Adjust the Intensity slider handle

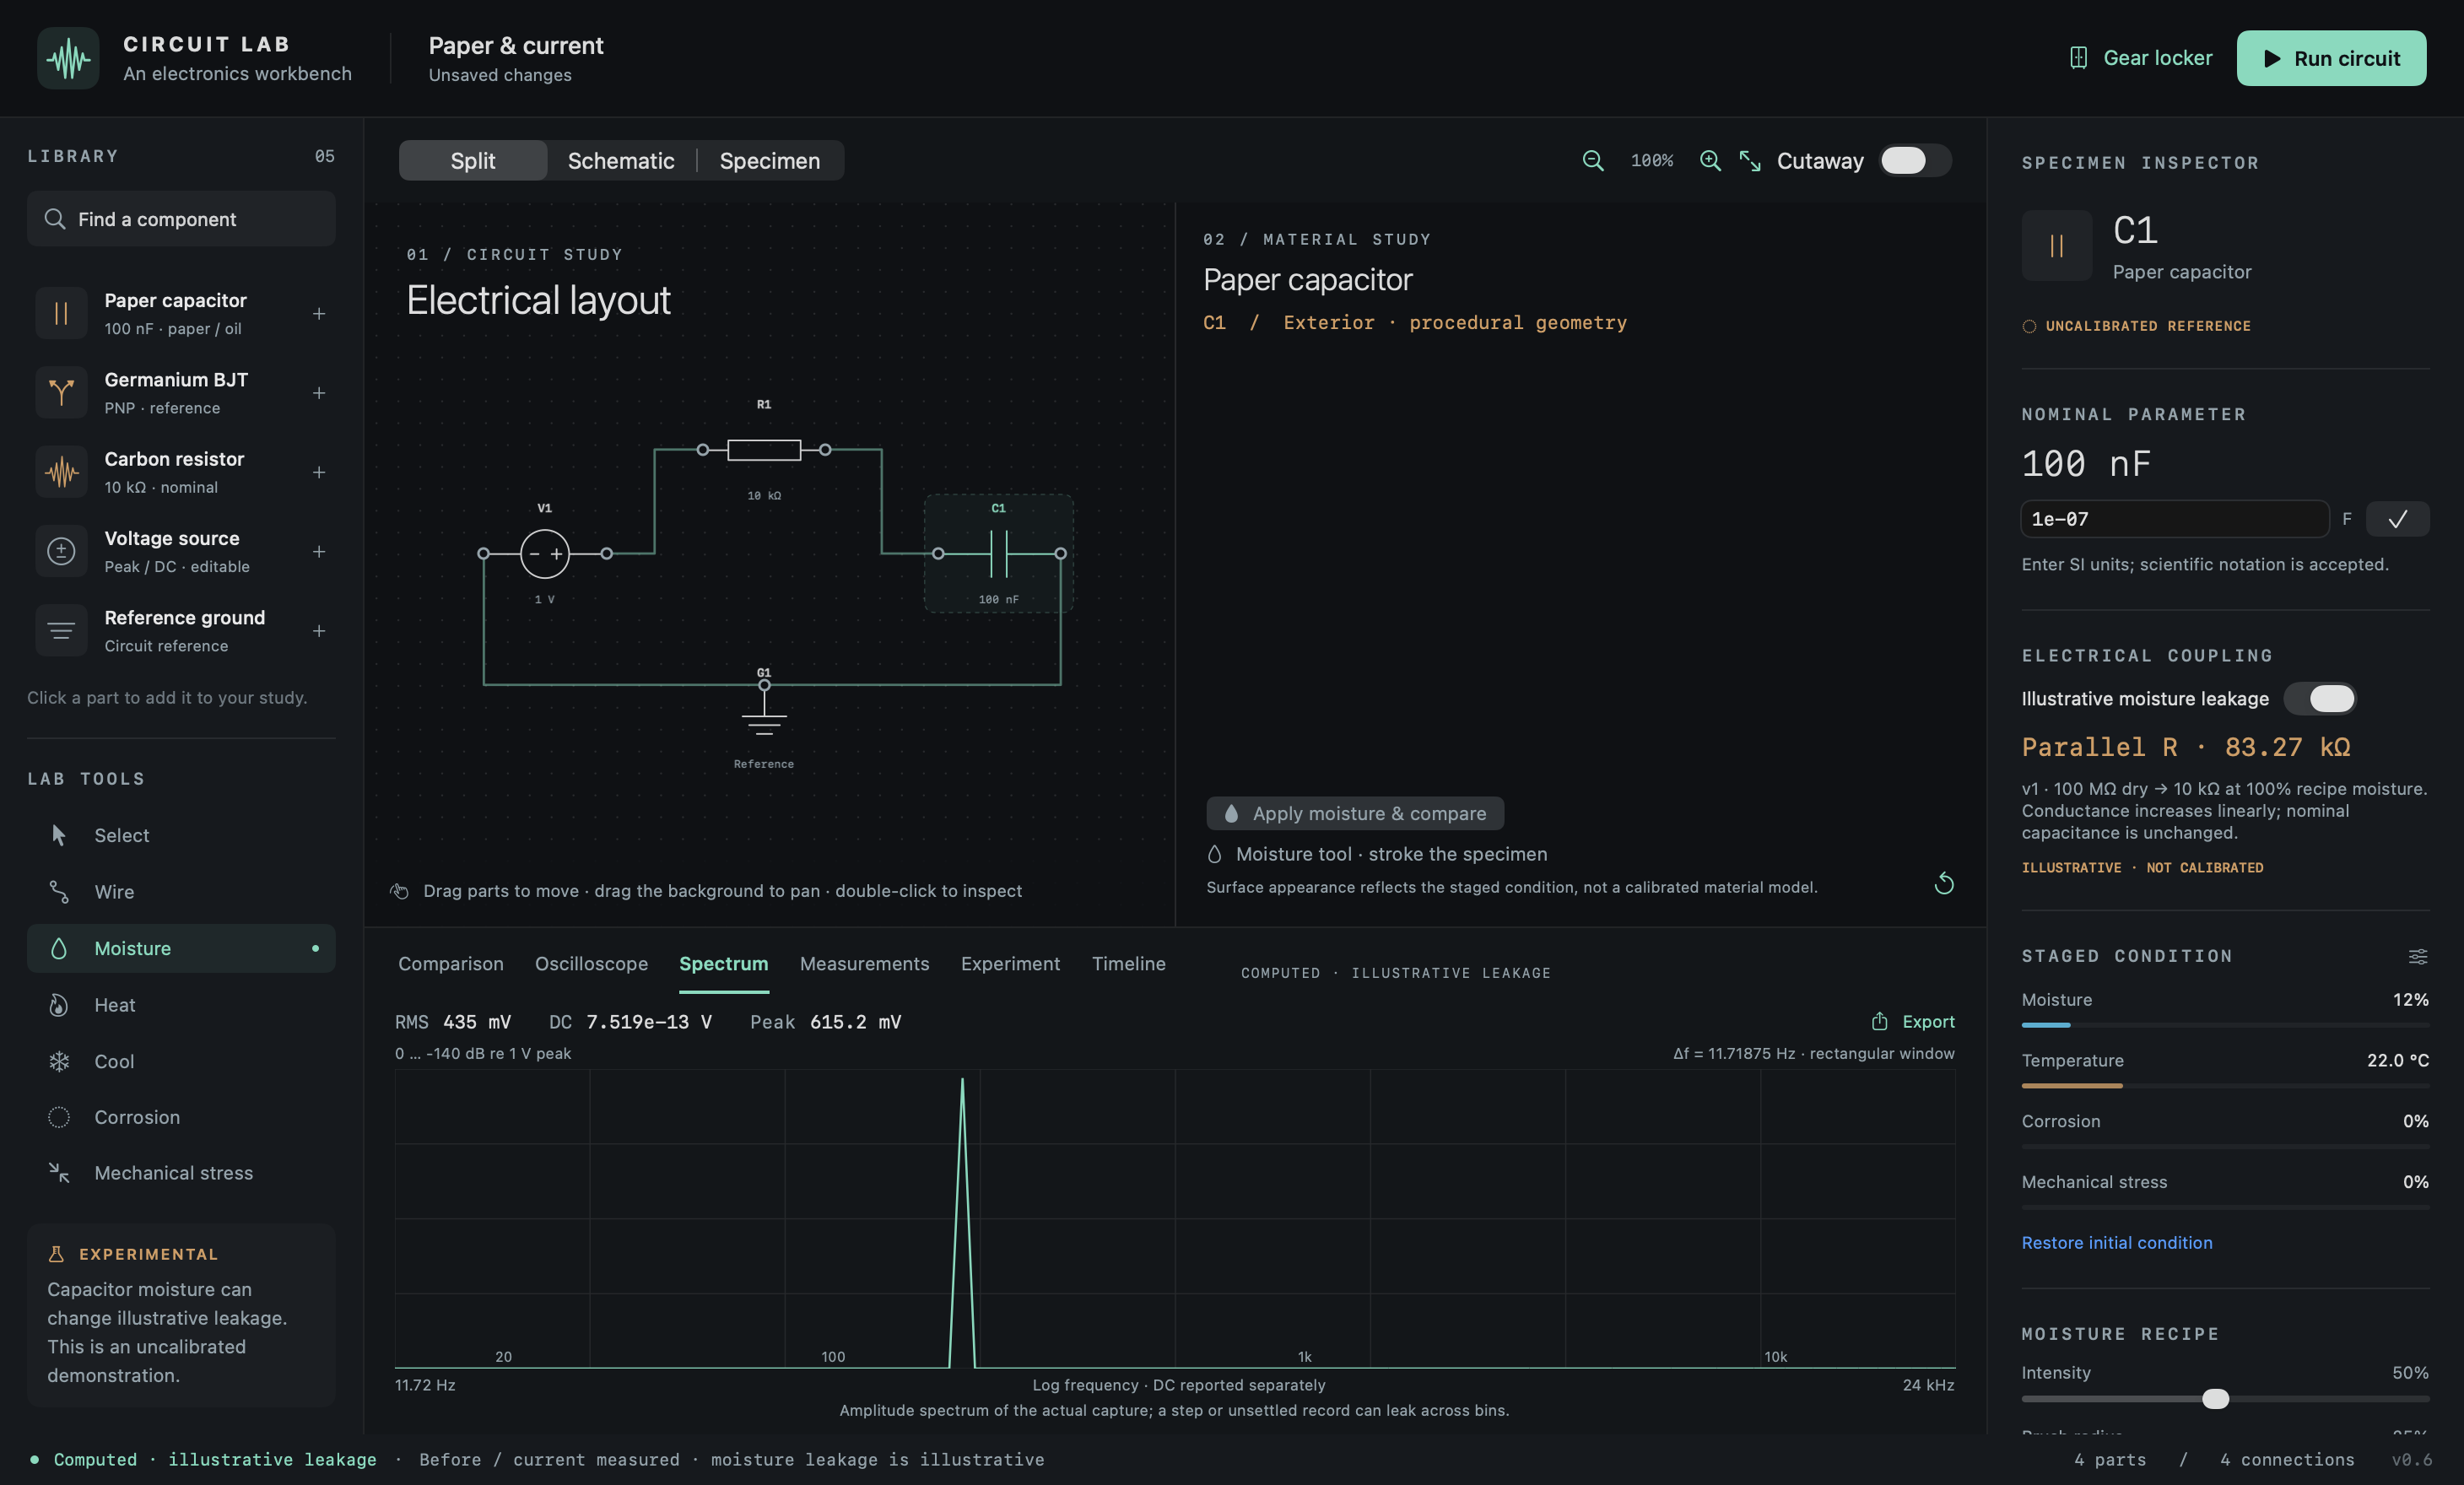pyautogui.click(x=2216, y=1398)
